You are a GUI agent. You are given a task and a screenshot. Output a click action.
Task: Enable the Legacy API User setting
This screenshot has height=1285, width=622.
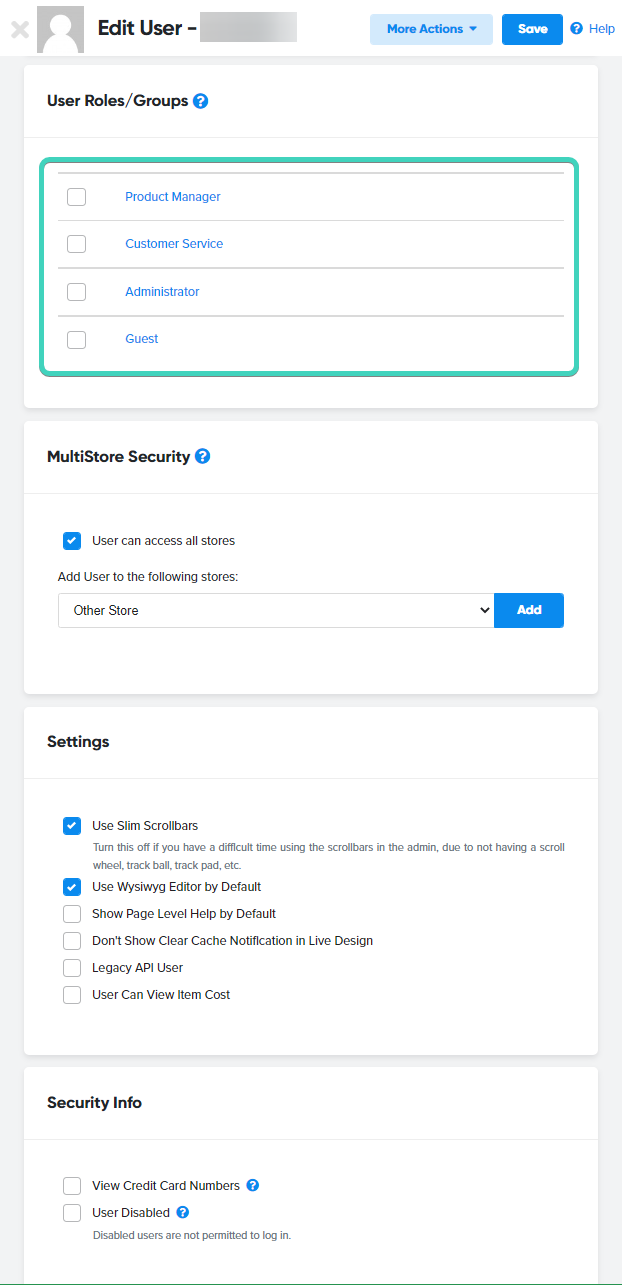71,967
